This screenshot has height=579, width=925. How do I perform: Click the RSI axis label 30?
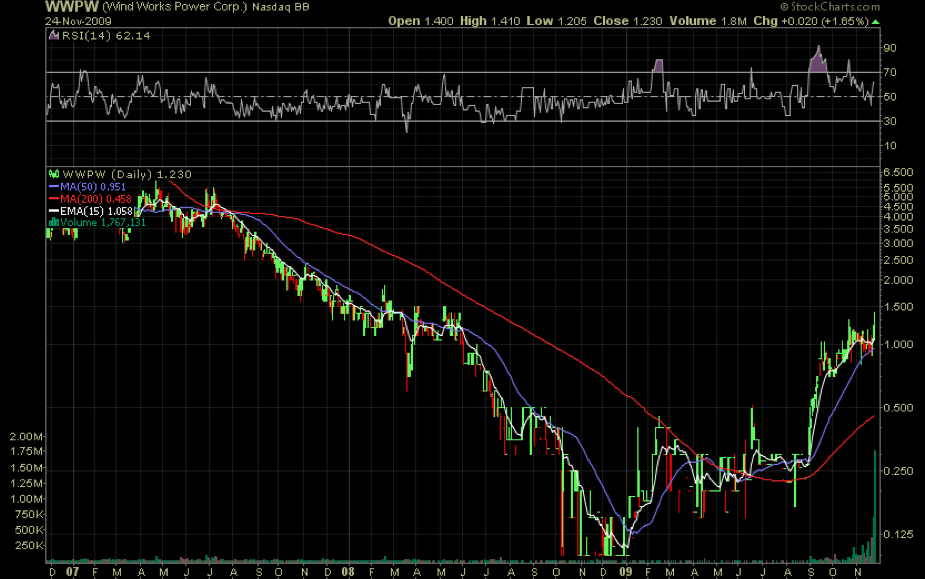(x=890, y=121)
